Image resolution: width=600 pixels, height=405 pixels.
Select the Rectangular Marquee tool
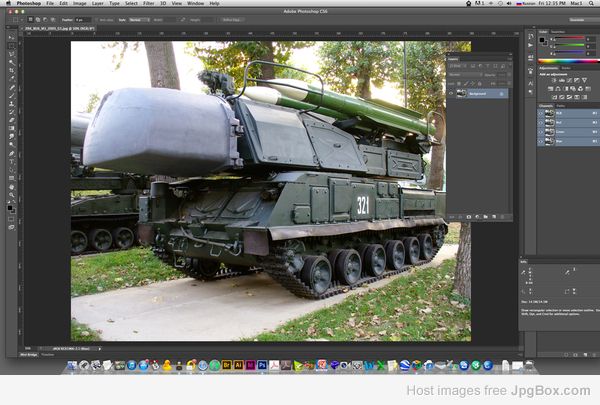coord(12,46)
